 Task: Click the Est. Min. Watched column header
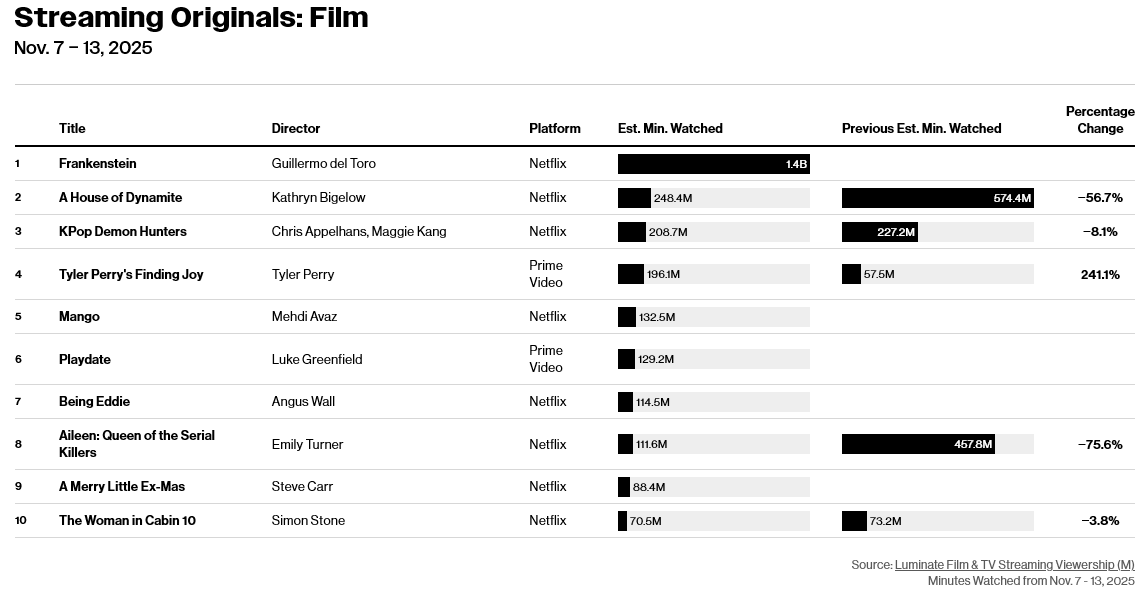click(670, 128)
